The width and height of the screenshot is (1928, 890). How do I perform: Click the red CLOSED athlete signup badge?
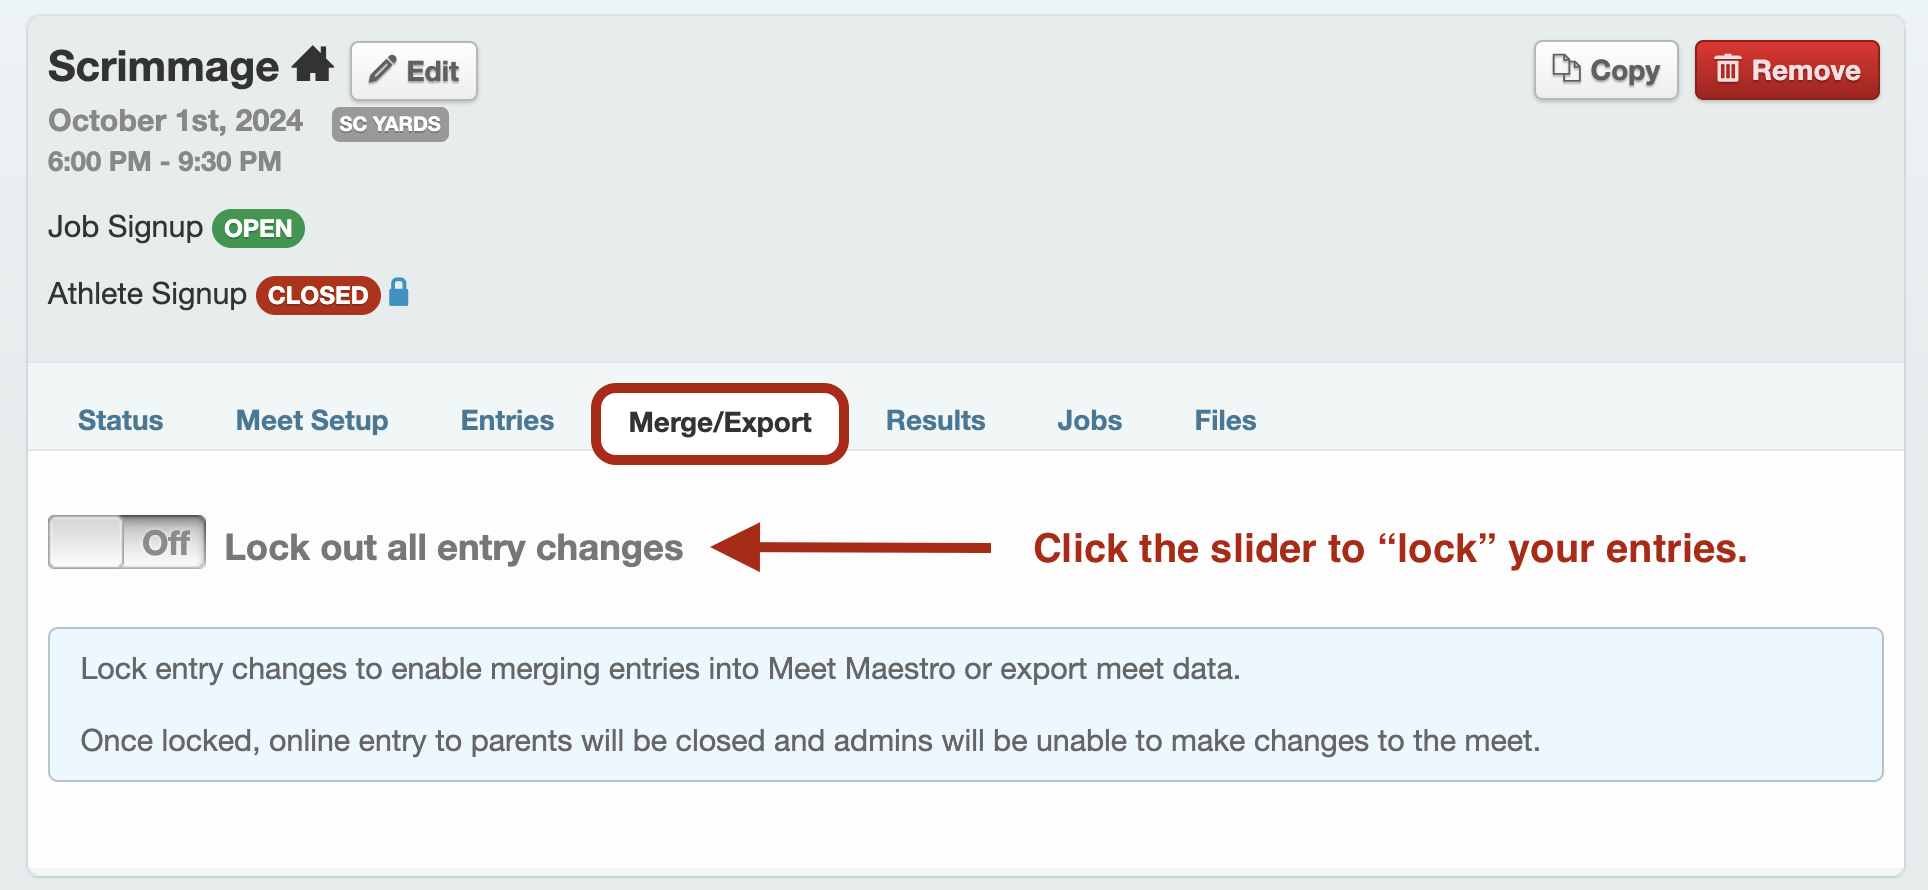pos(318,295)
